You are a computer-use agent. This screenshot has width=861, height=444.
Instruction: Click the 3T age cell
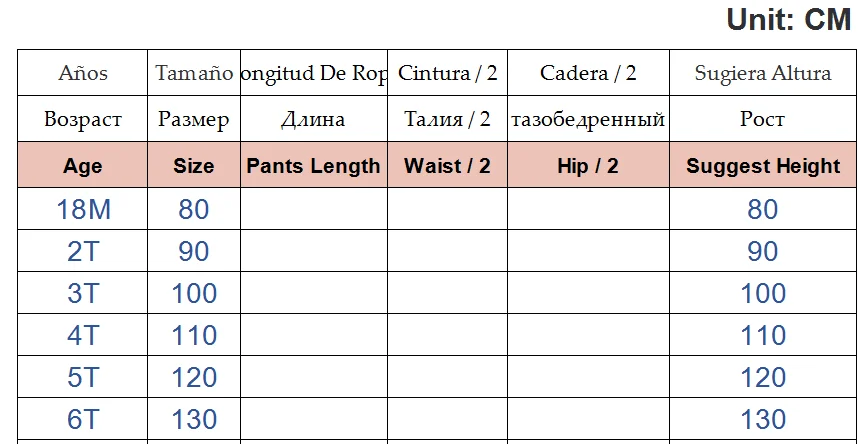coord(83,293)
